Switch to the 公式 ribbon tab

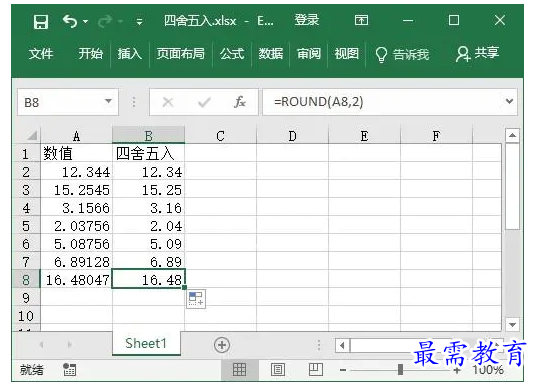point(232,54)
